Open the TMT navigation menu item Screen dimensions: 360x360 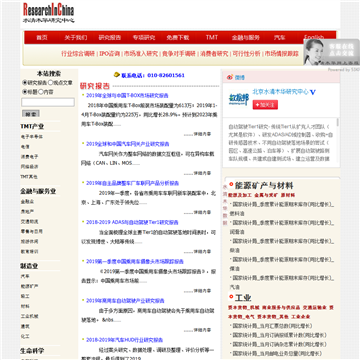(212, 37)
